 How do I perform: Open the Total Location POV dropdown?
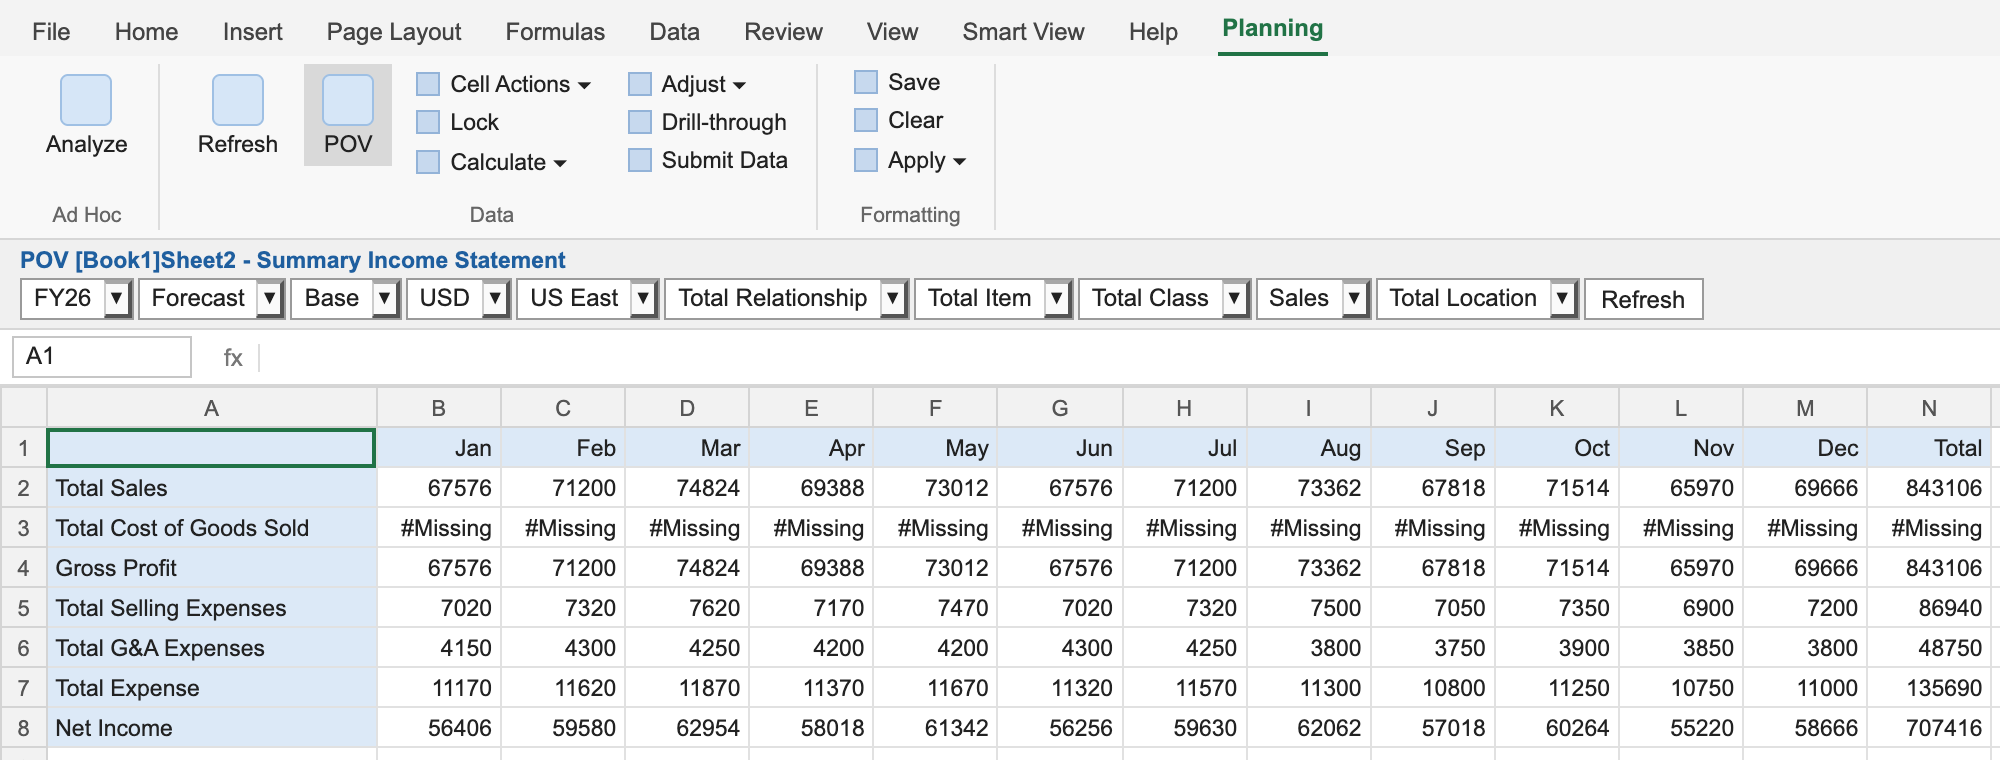tap(1563, 299)
